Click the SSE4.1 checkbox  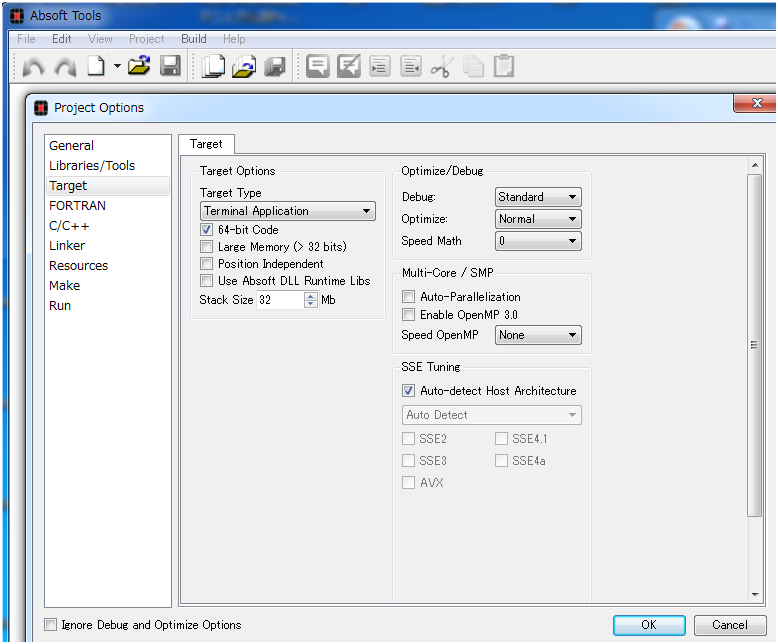pos(501,439)
